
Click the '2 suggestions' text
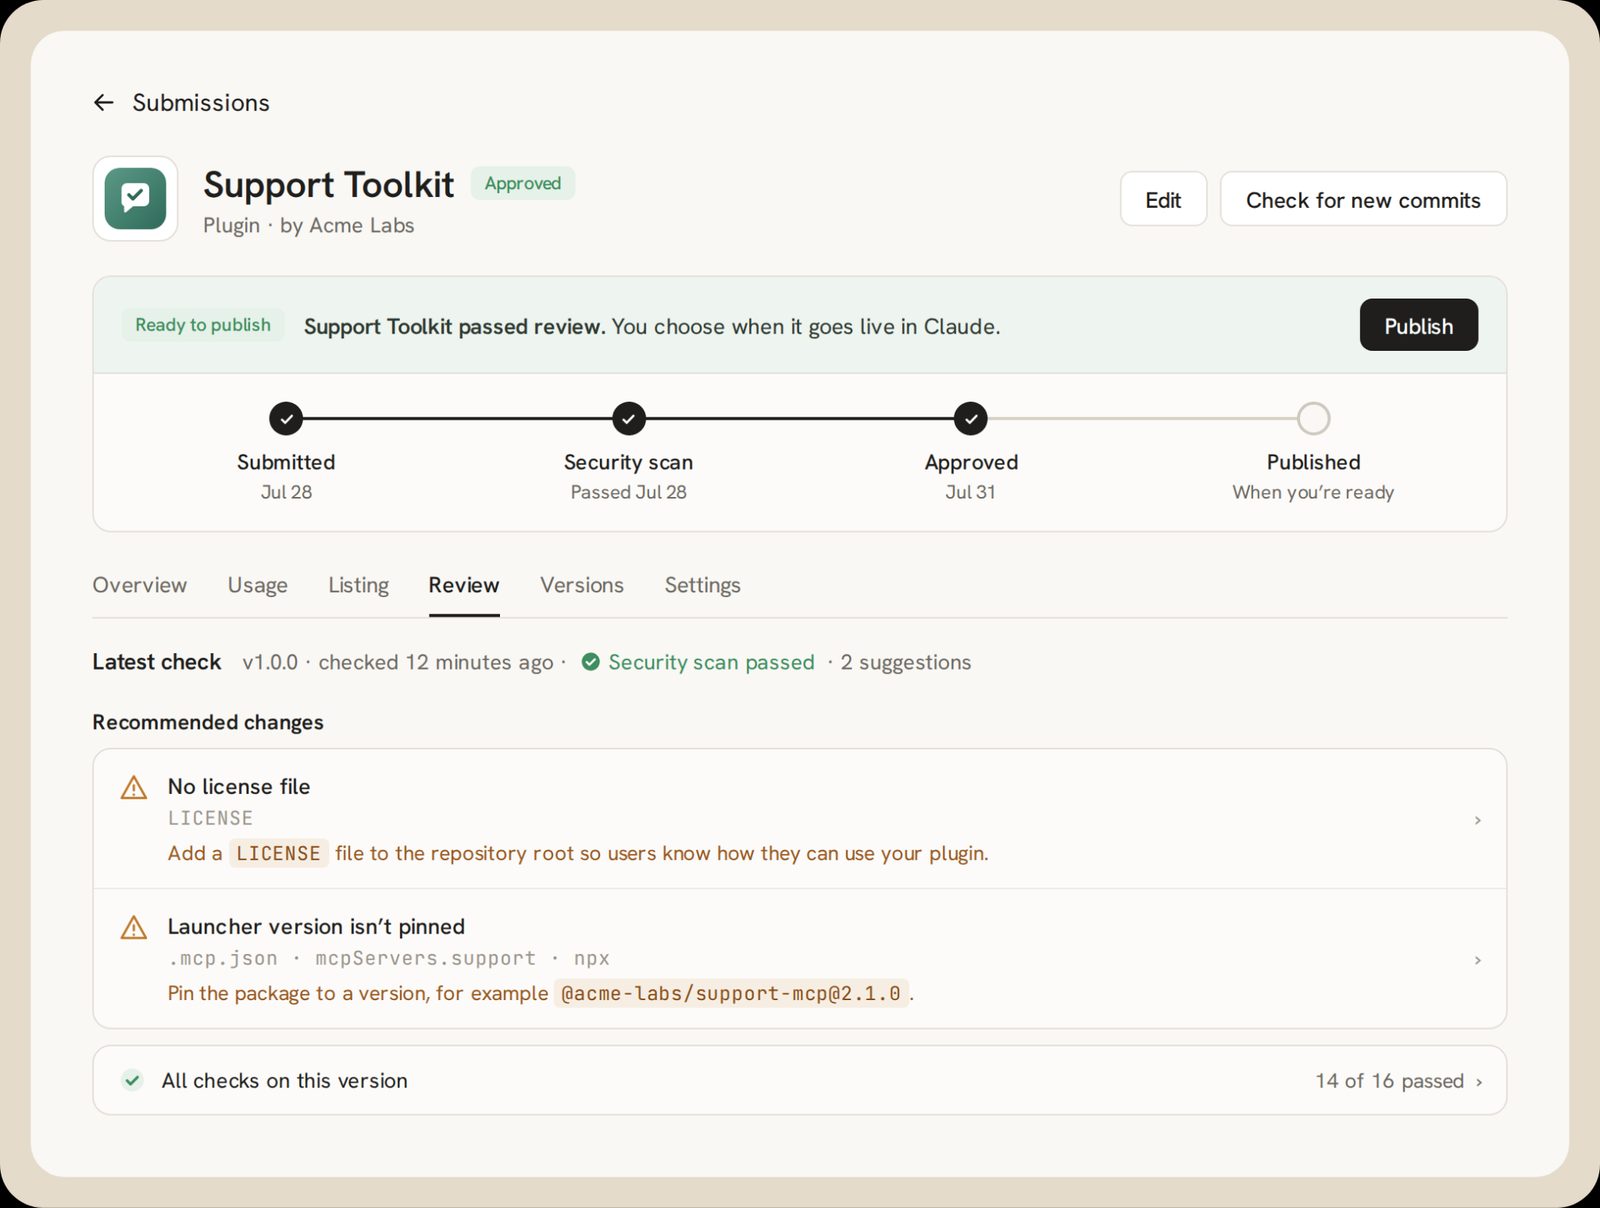click(906, 662)
